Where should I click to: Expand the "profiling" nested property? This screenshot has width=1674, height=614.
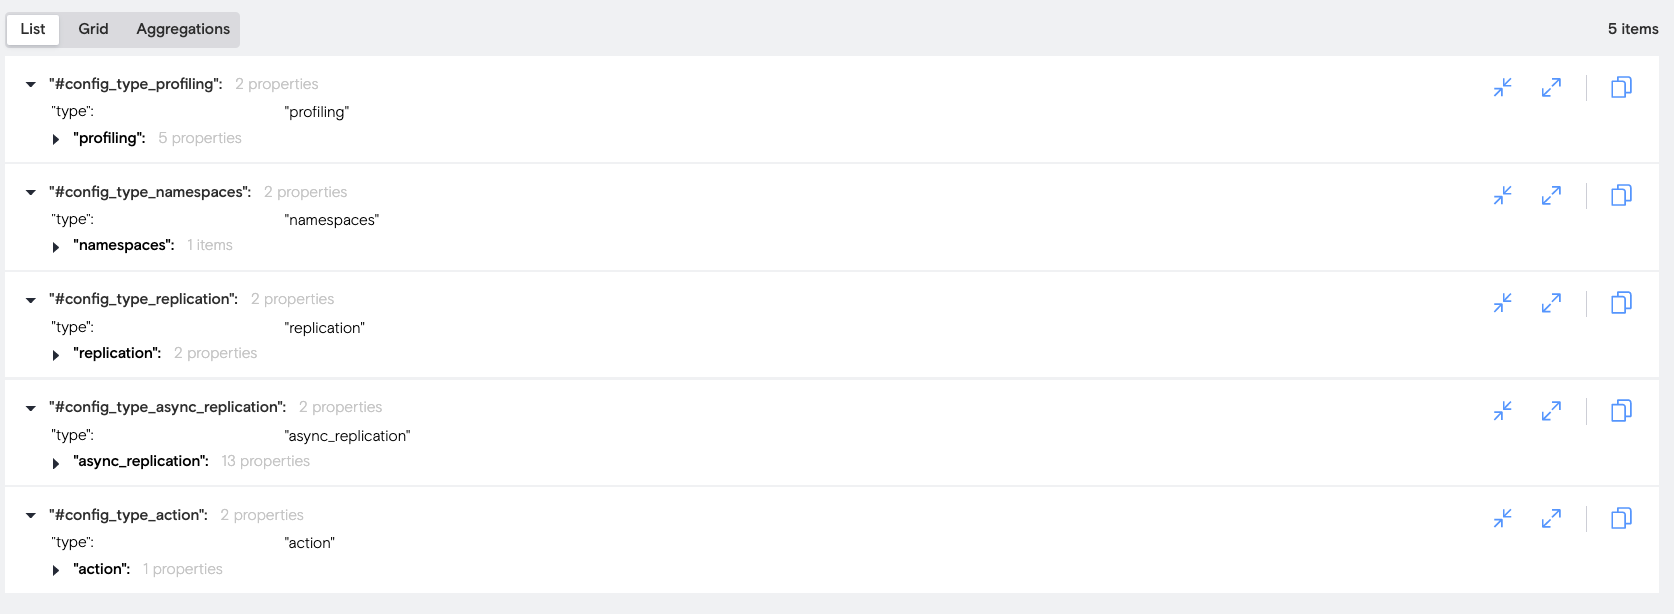pos(56,139)
